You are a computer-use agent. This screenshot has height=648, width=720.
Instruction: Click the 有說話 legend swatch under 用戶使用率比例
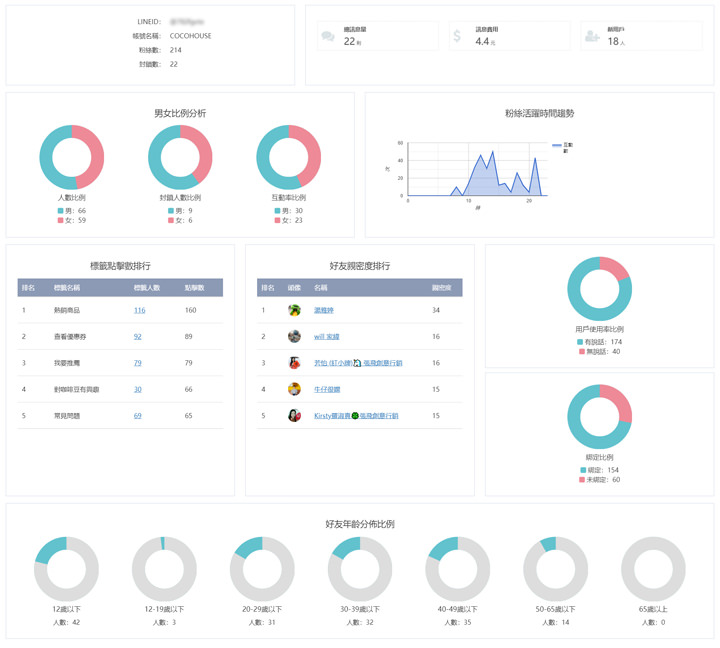click(x=580, y=342)
